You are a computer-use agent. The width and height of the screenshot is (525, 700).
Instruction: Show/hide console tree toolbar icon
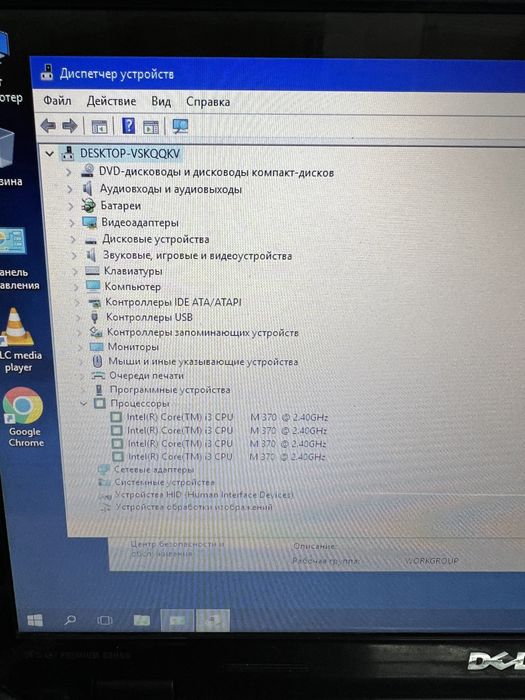[100, 127]
